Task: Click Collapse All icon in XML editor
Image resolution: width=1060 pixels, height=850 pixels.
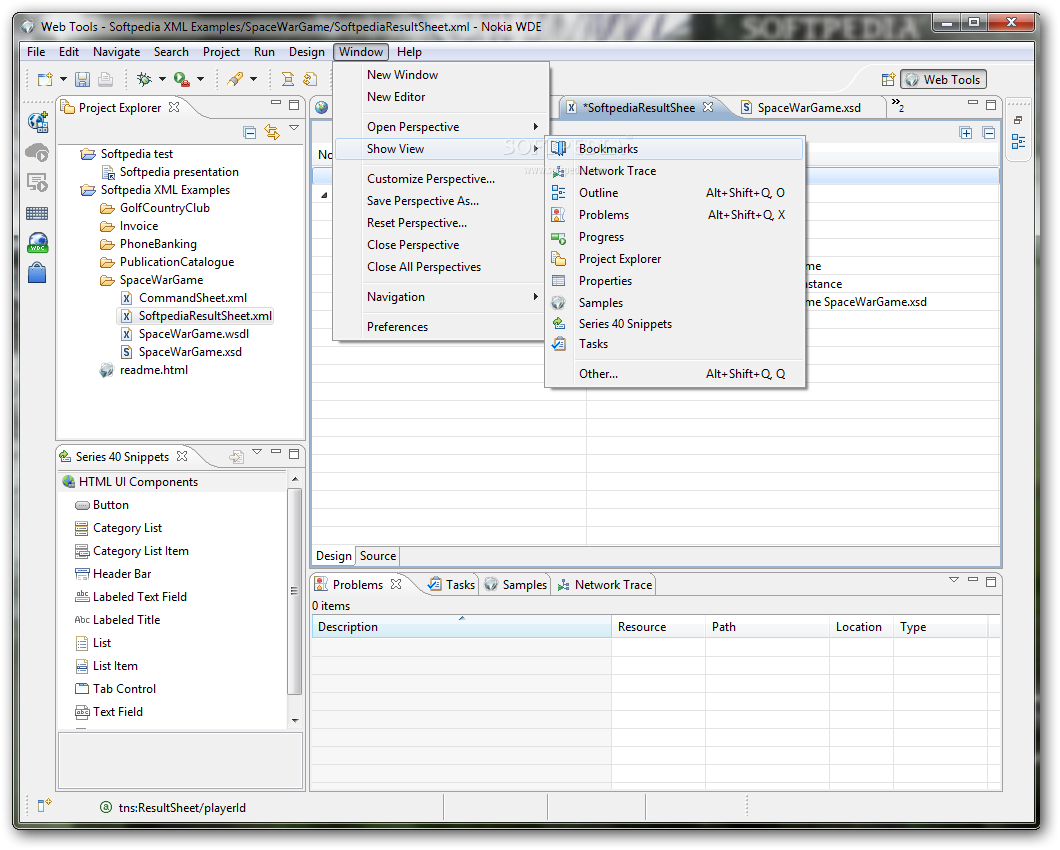Action: click(x=988, y=133)
